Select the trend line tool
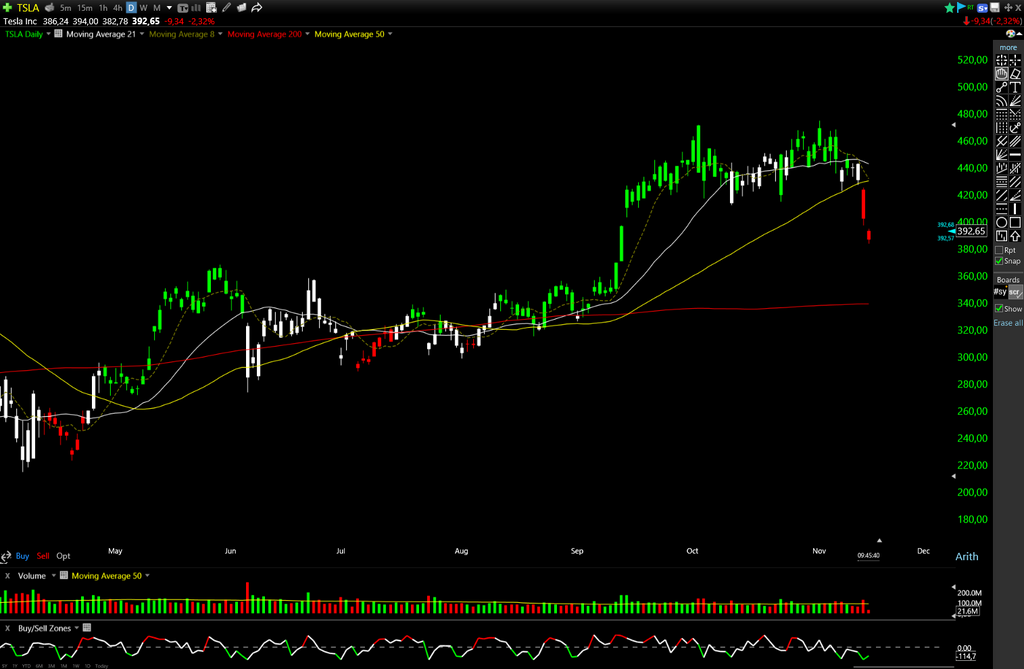The image size is (1024, 669). point(1001,87)
